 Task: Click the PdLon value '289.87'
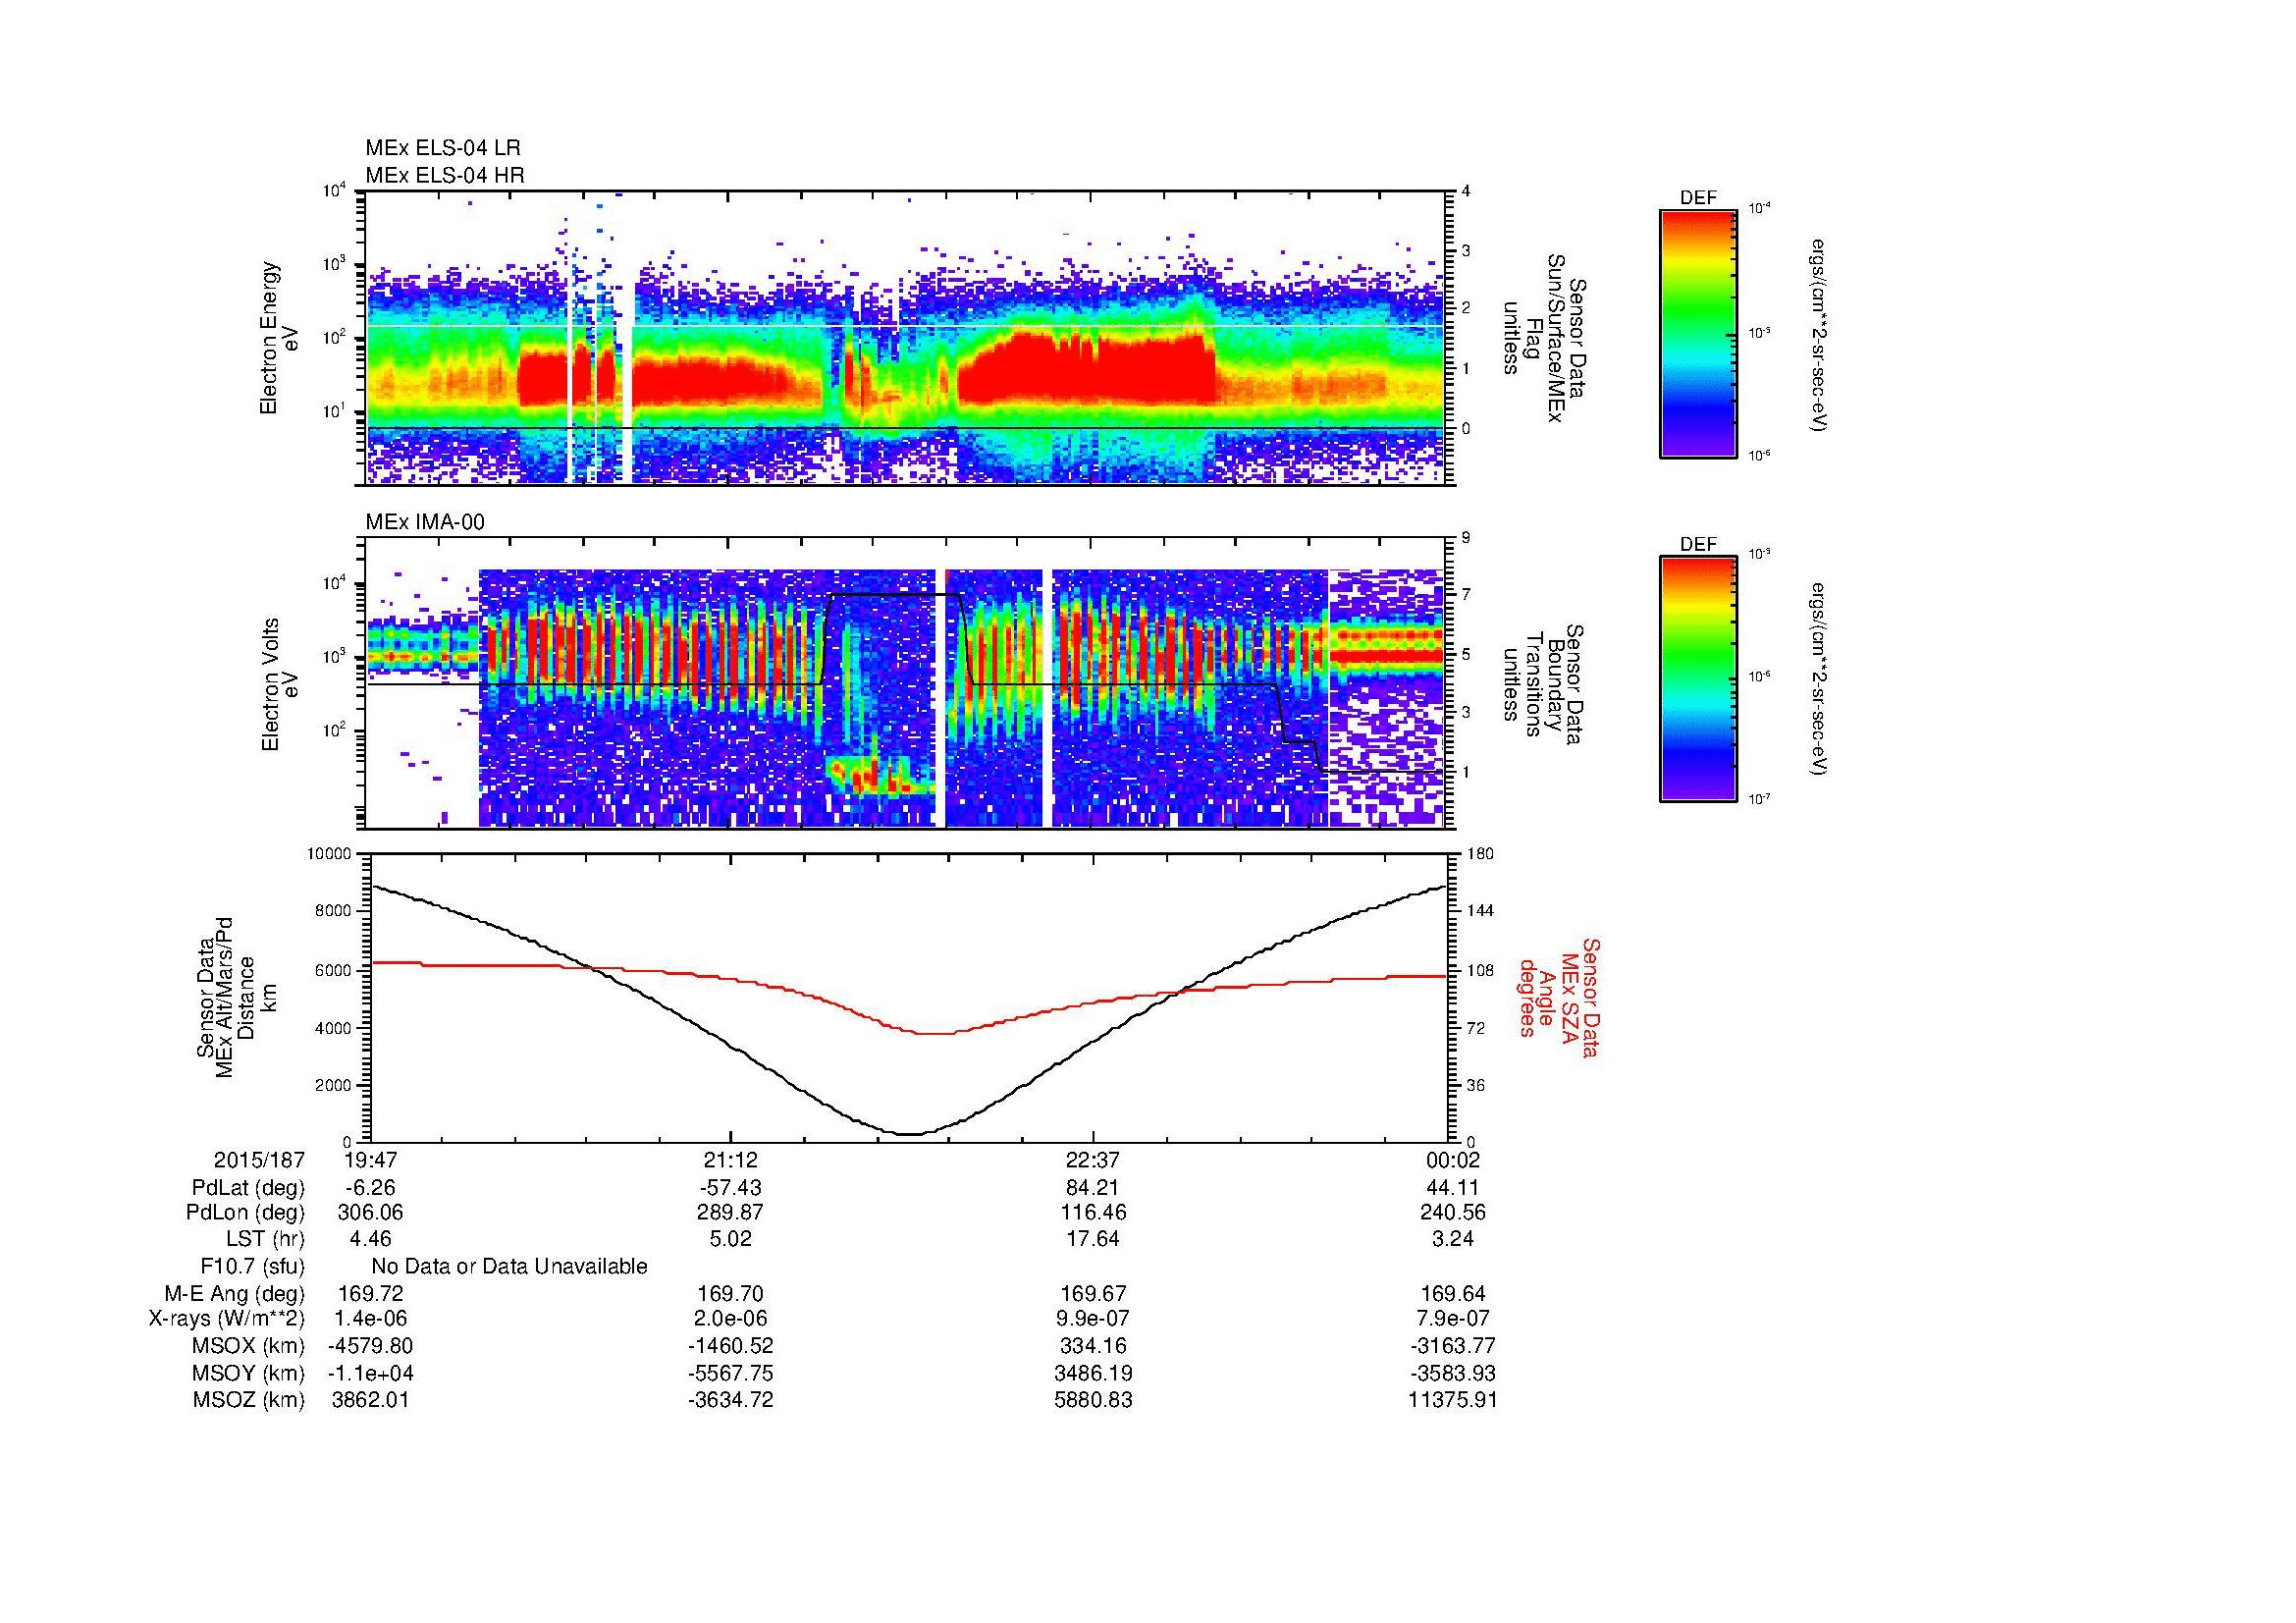pos(731,1213)
